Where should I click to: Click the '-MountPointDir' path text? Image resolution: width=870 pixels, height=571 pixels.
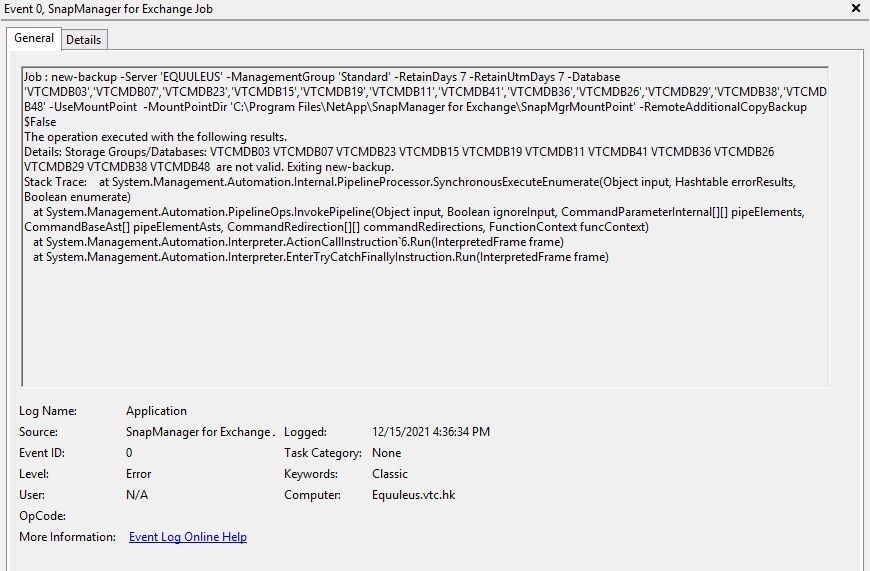[x=390, y=107]
